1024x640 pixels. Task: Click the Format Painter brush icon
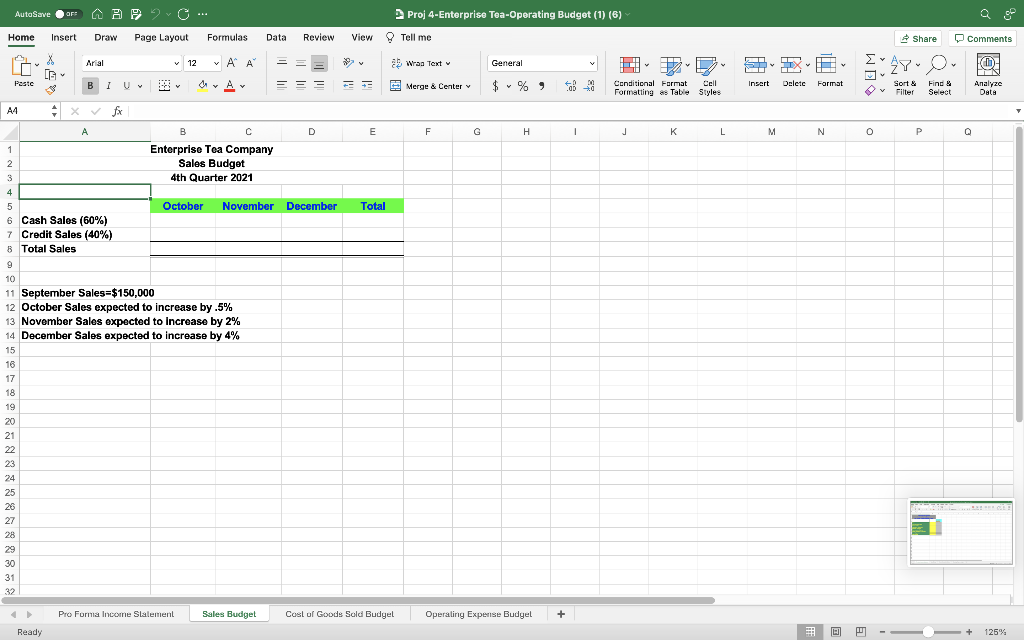(x=50, y=89)
